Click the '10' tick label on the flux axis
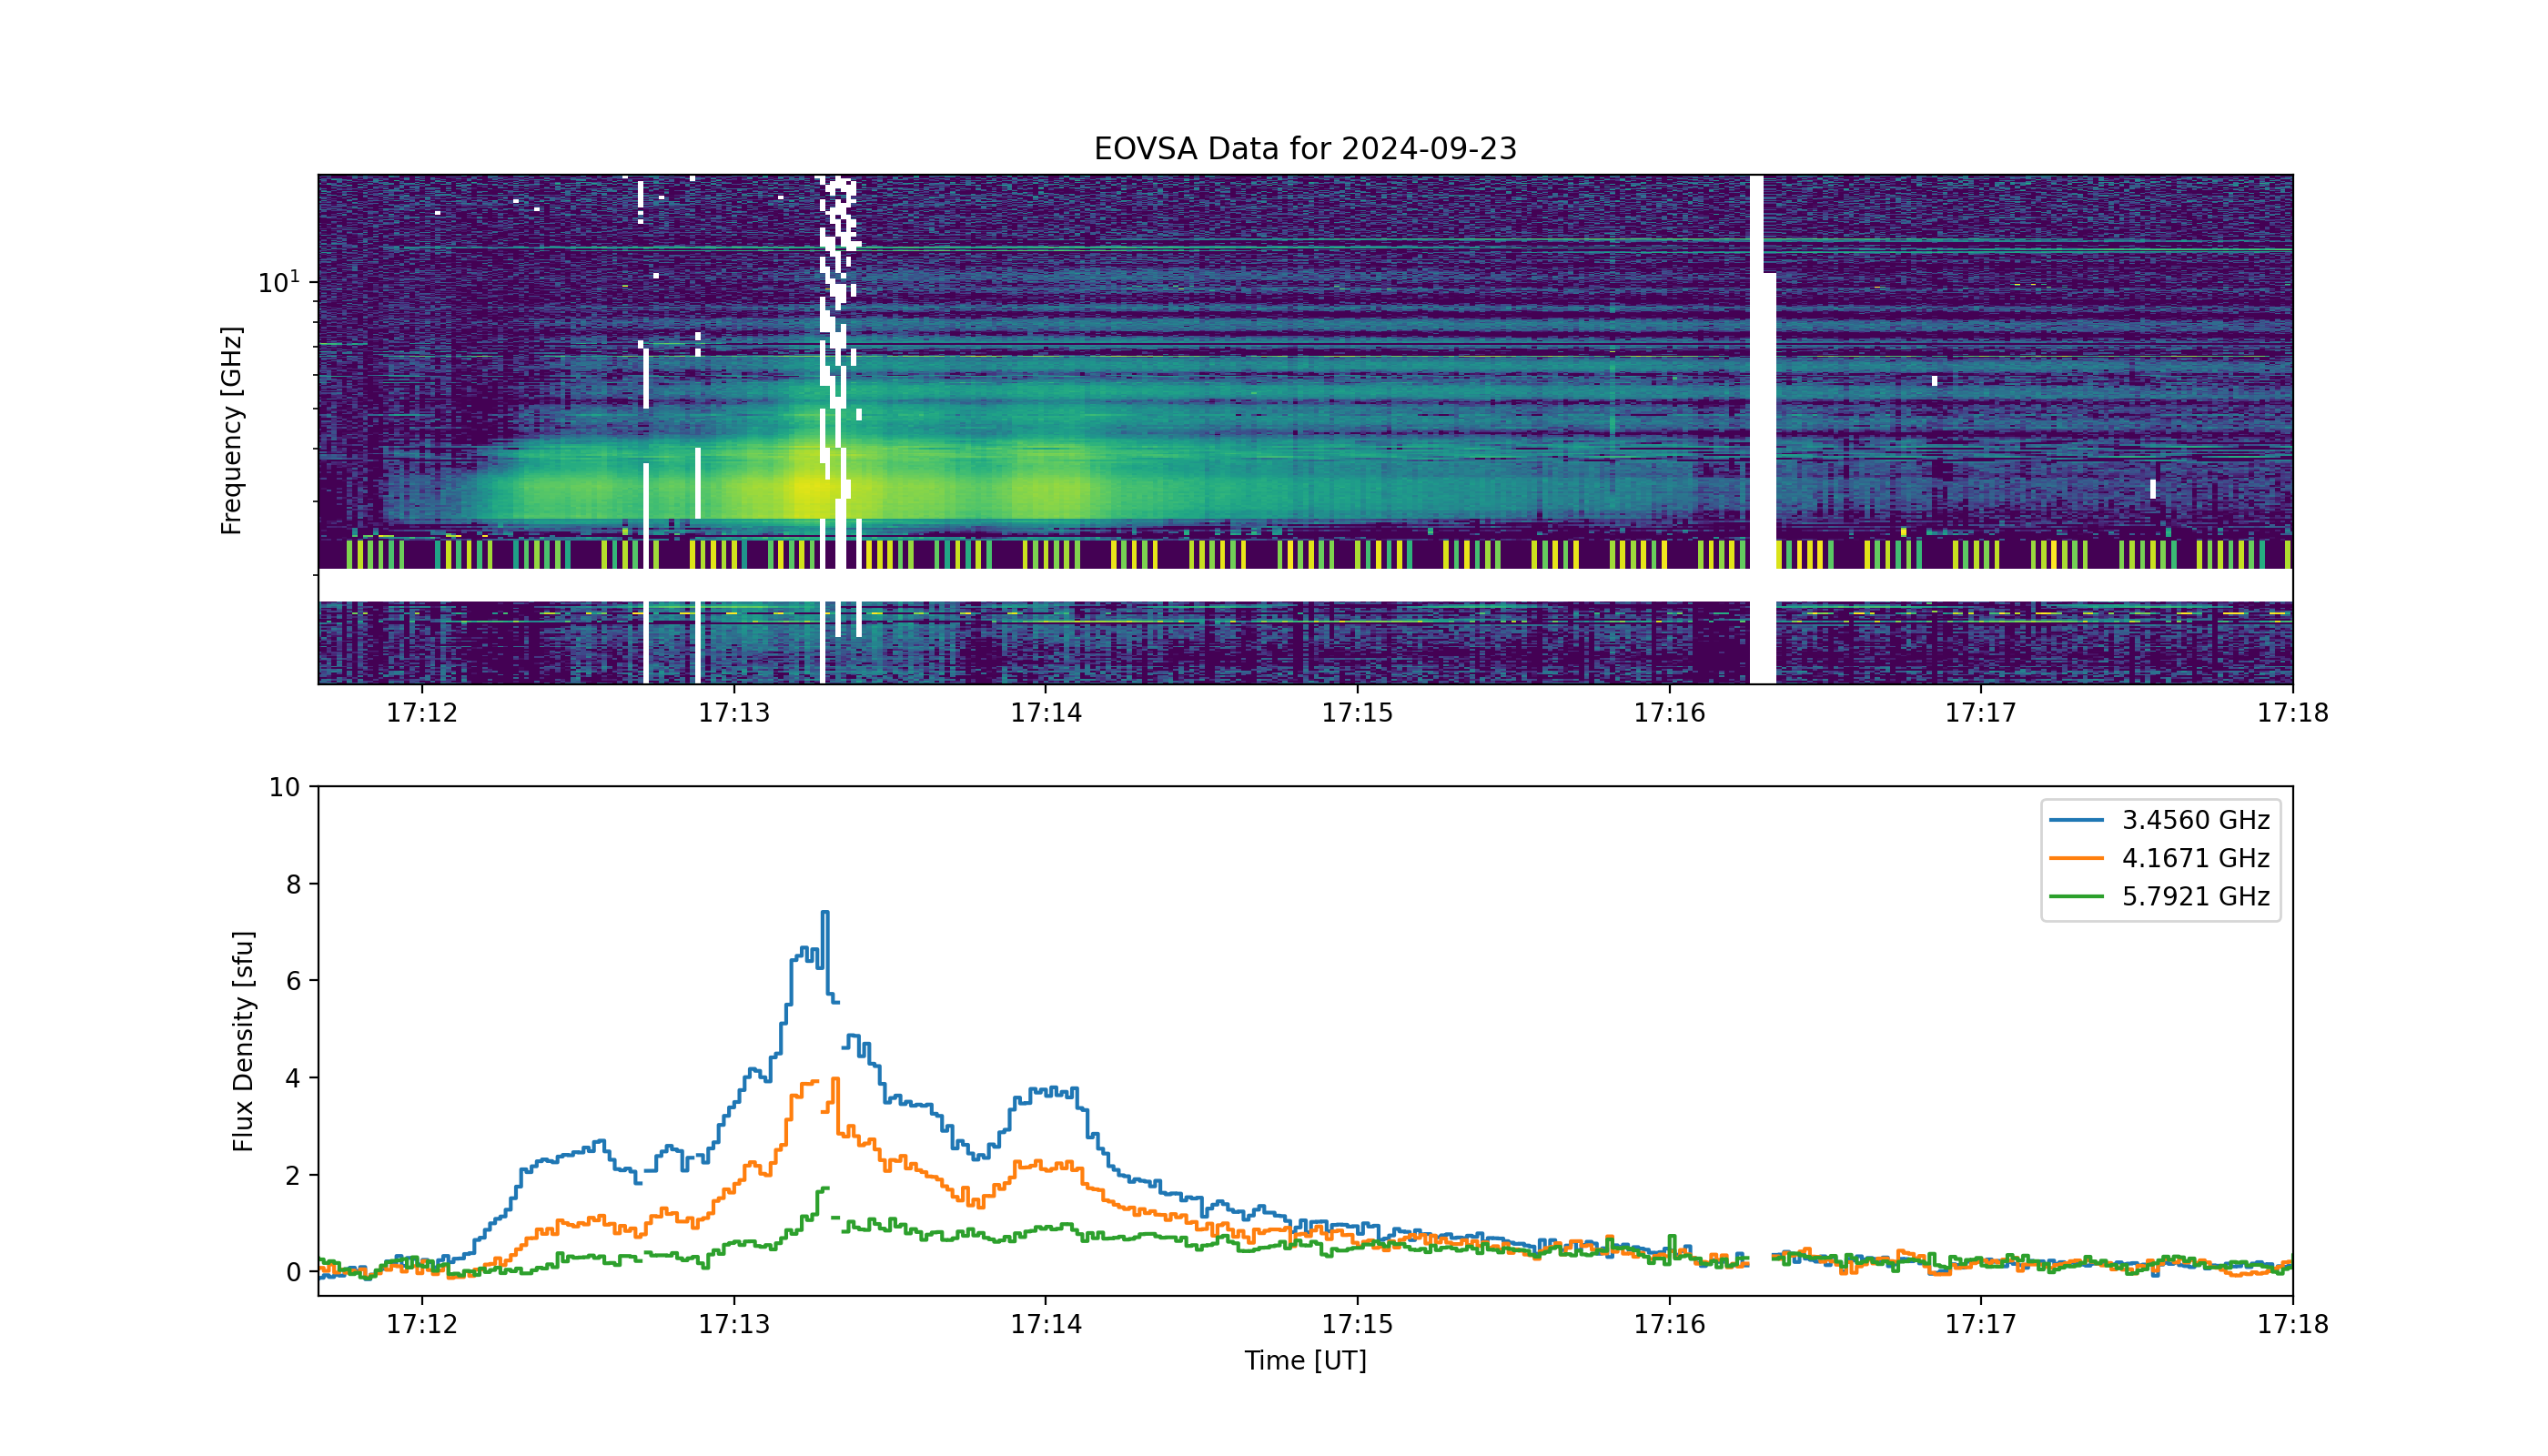 284,788
